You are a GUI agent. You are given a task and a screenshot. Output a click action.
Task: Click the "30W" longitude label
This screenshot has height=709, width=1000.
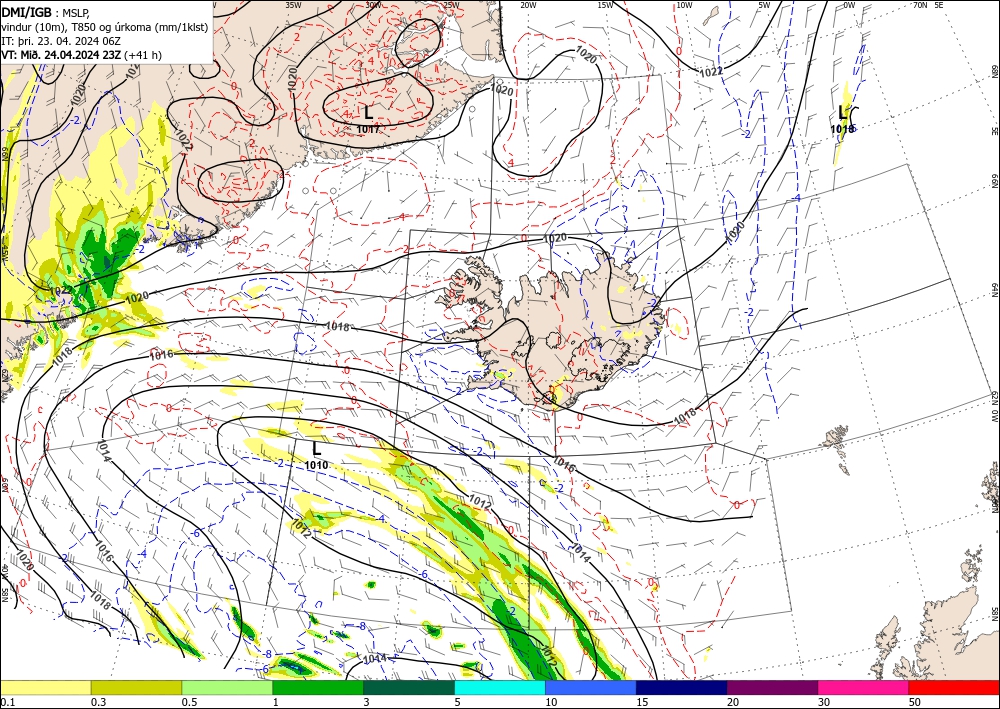pos(374,5)
